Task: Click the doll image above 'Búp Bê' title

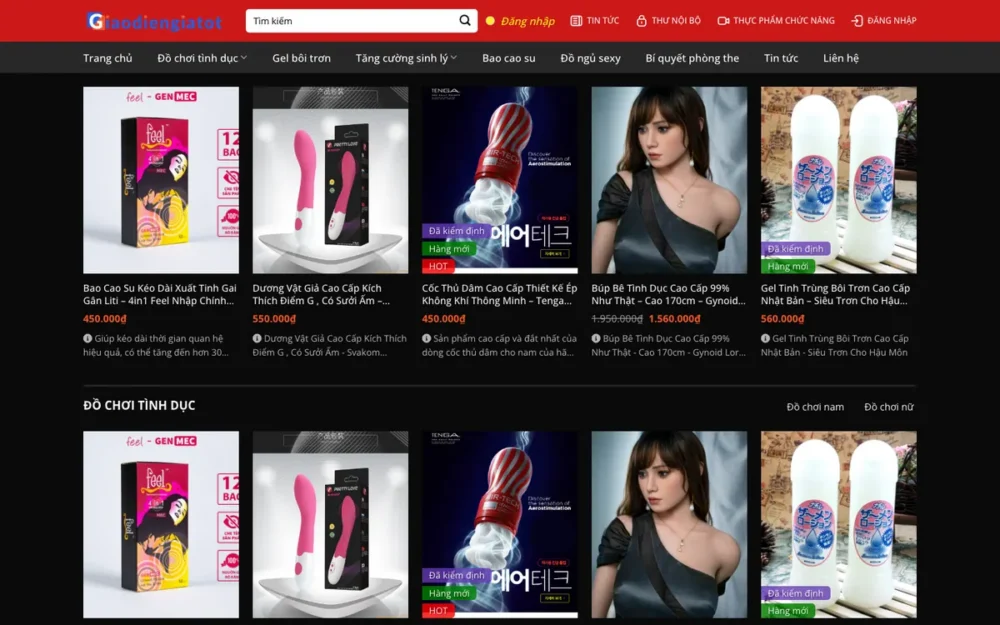Action: point(669,180)
